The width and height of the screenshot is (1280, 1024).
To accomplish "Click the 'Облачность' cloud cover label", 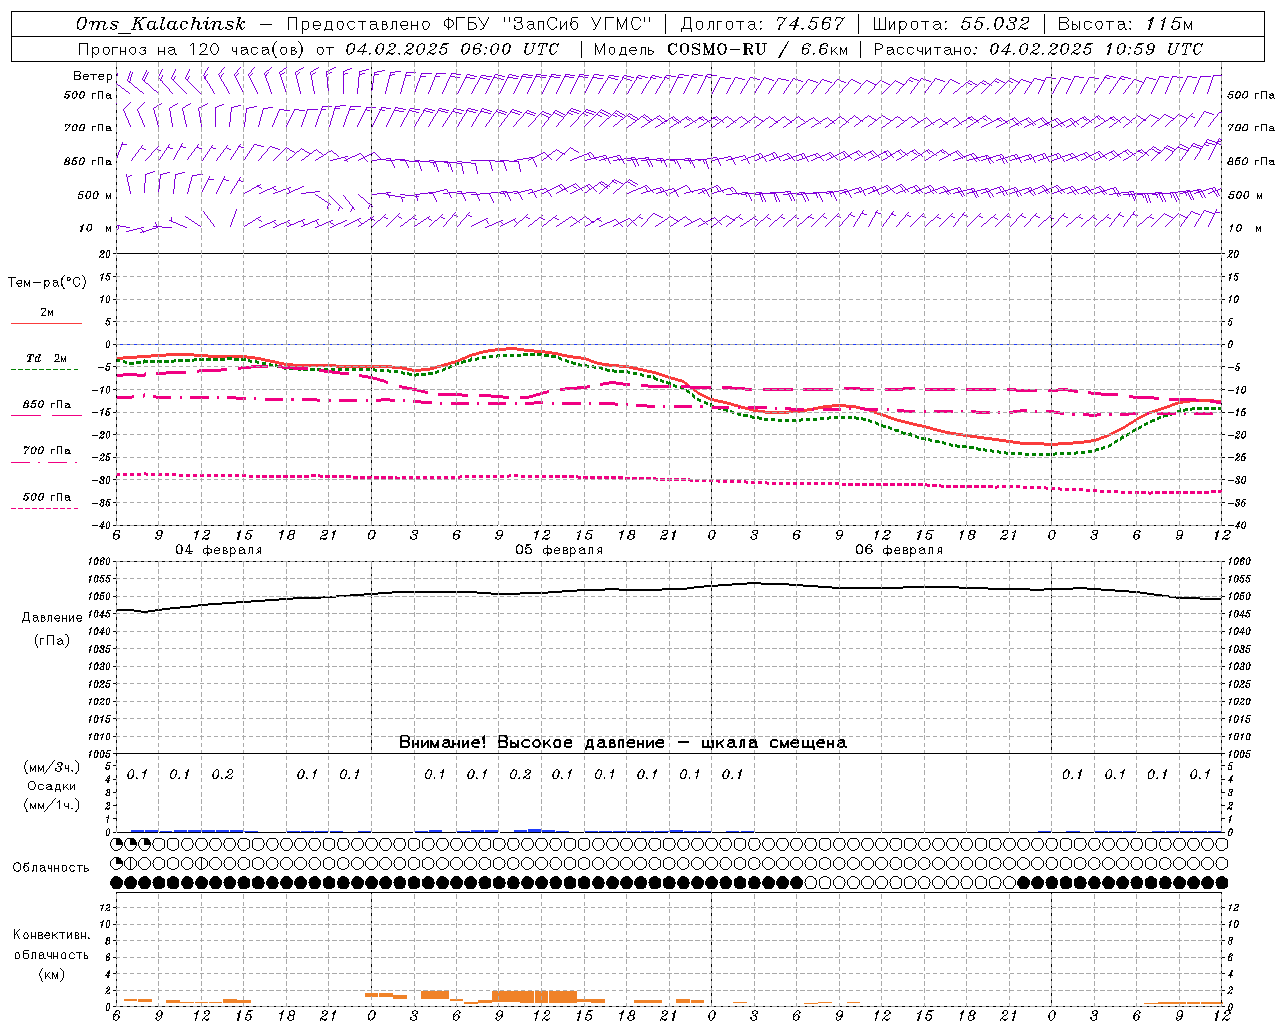I will click(51, 868).
